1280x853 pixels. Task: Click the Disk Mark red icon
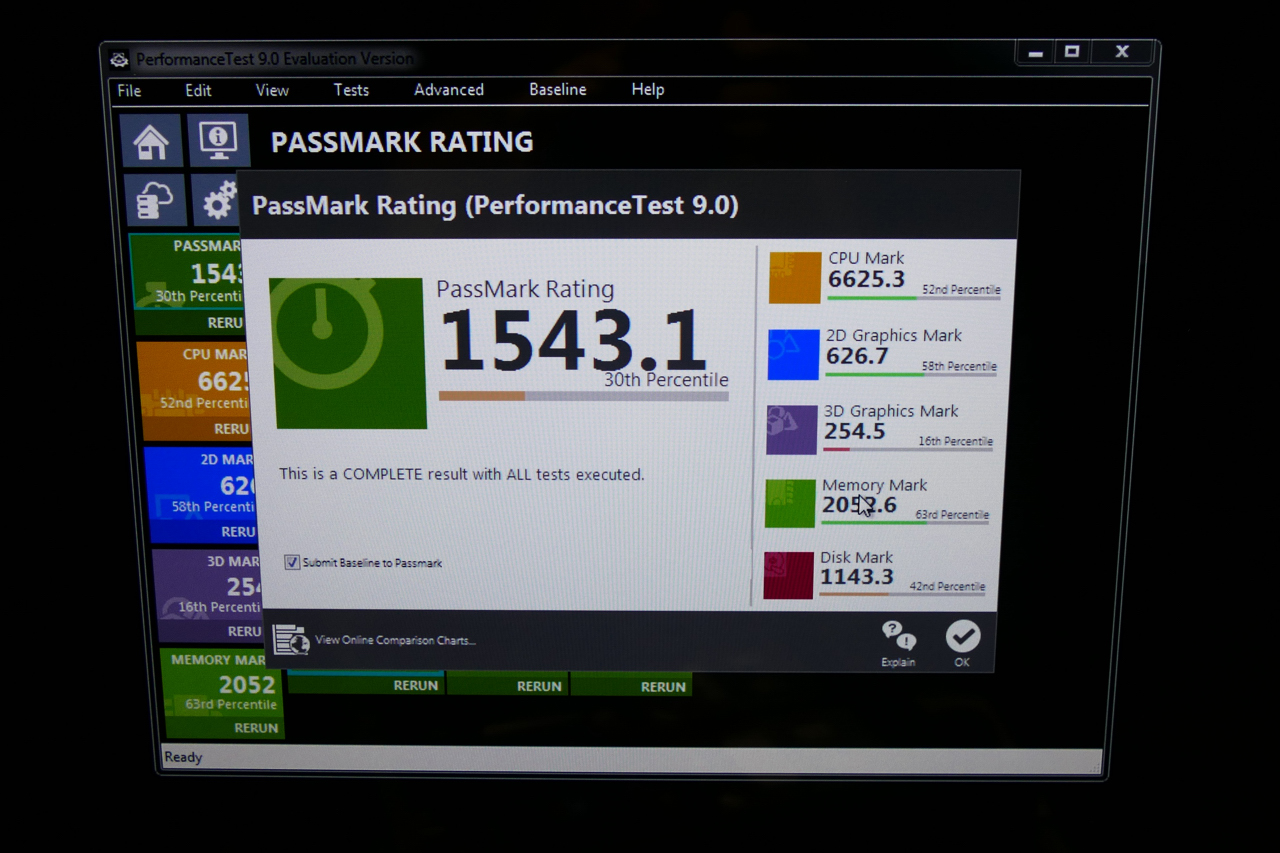788,575
